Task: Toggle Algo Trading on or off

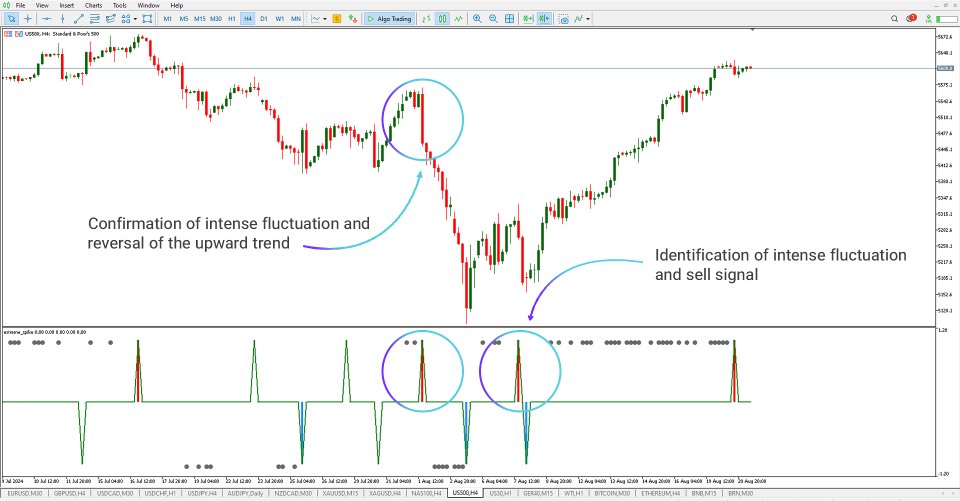Action: [389, 19]
